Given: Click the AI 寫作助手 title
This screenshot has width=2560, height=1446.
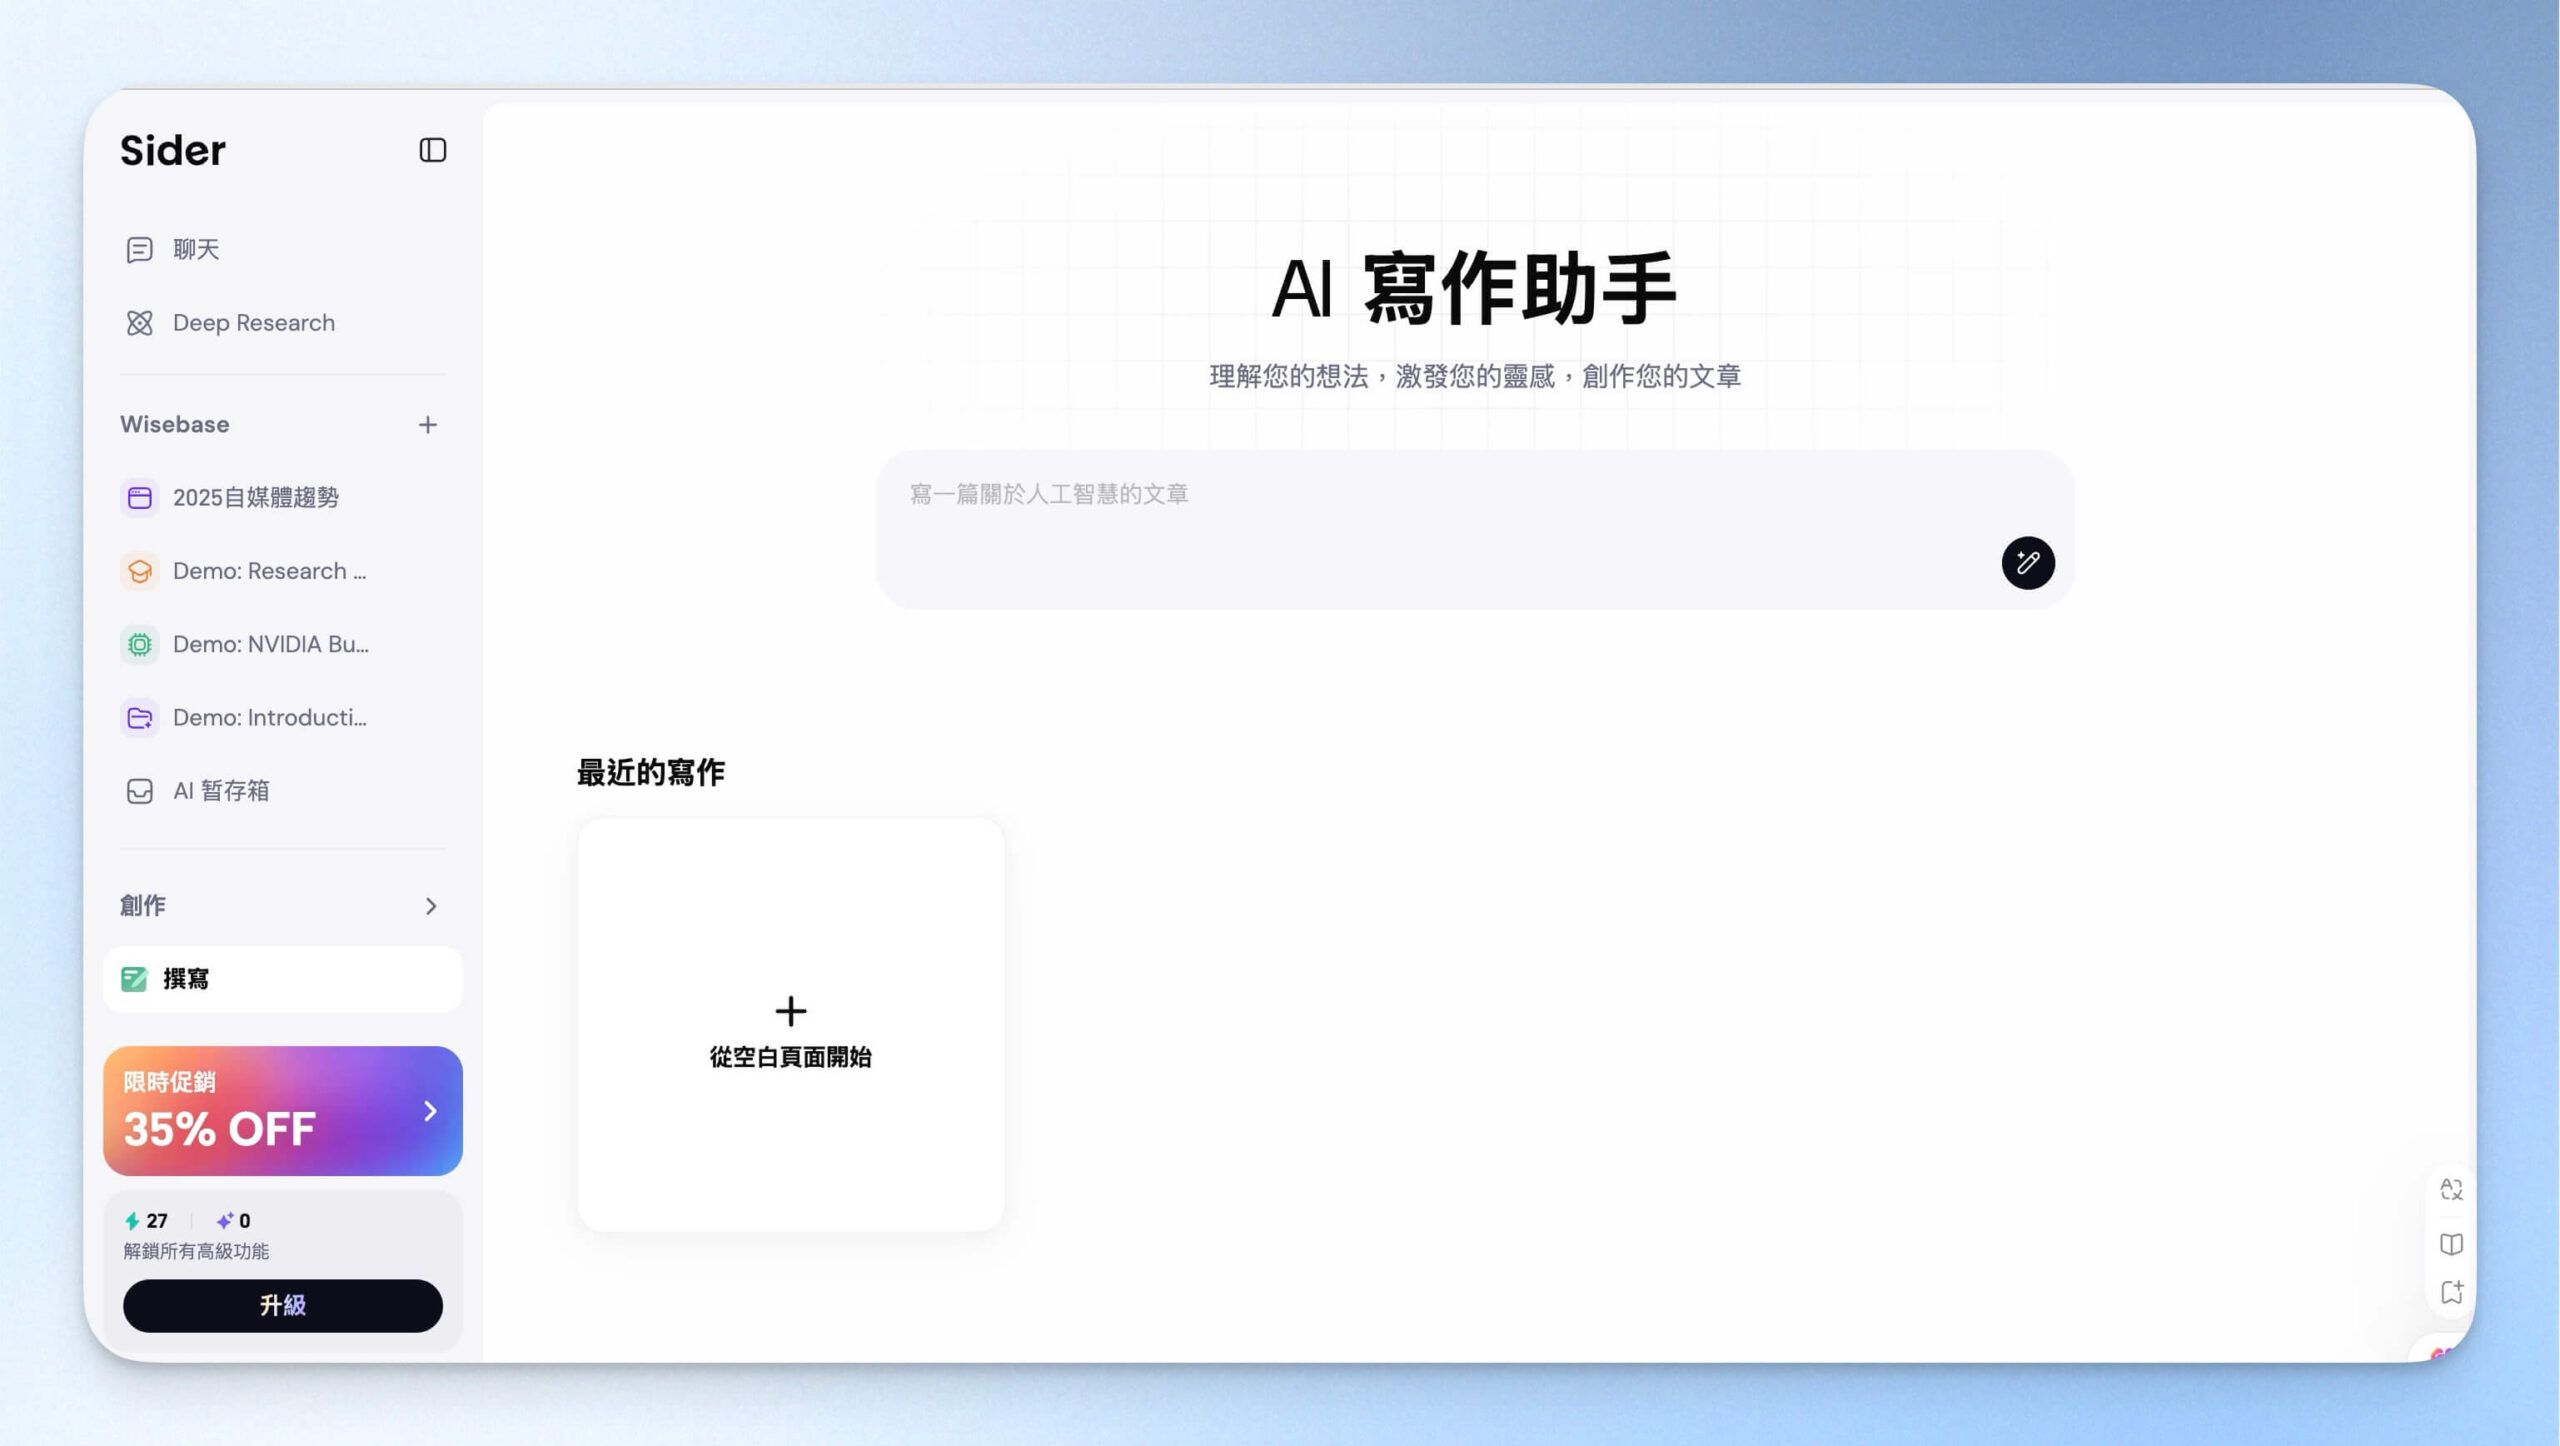Looking at the screenshot, I should 1474,288.
